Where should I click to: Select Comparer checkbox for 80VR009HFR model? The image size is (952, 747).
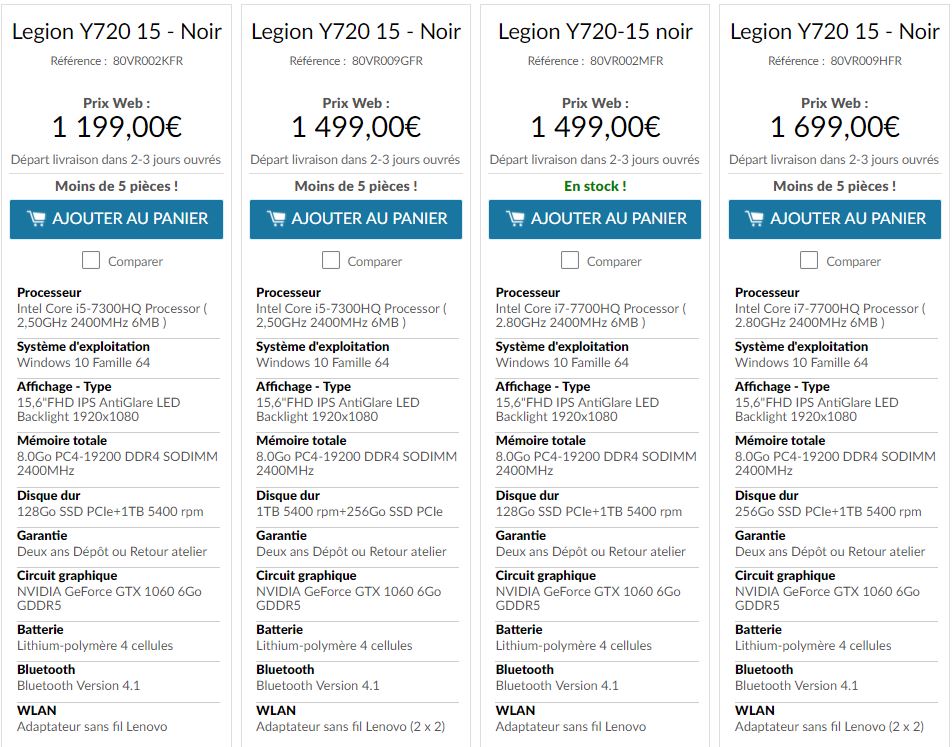pyautogui.click(x=809, y=261)
